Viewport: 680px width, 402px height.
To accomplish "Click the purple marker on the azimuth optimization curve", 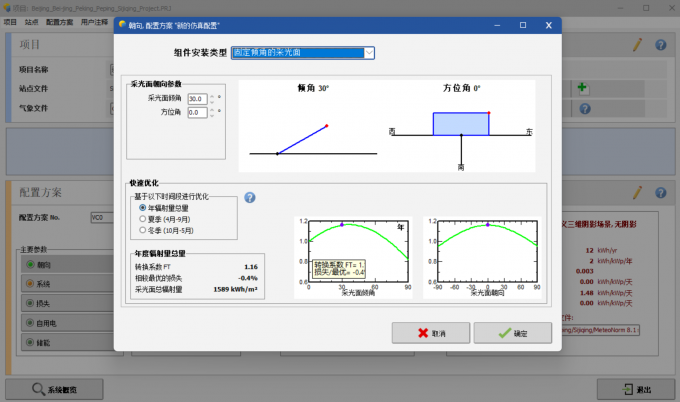I will (487, 225).
